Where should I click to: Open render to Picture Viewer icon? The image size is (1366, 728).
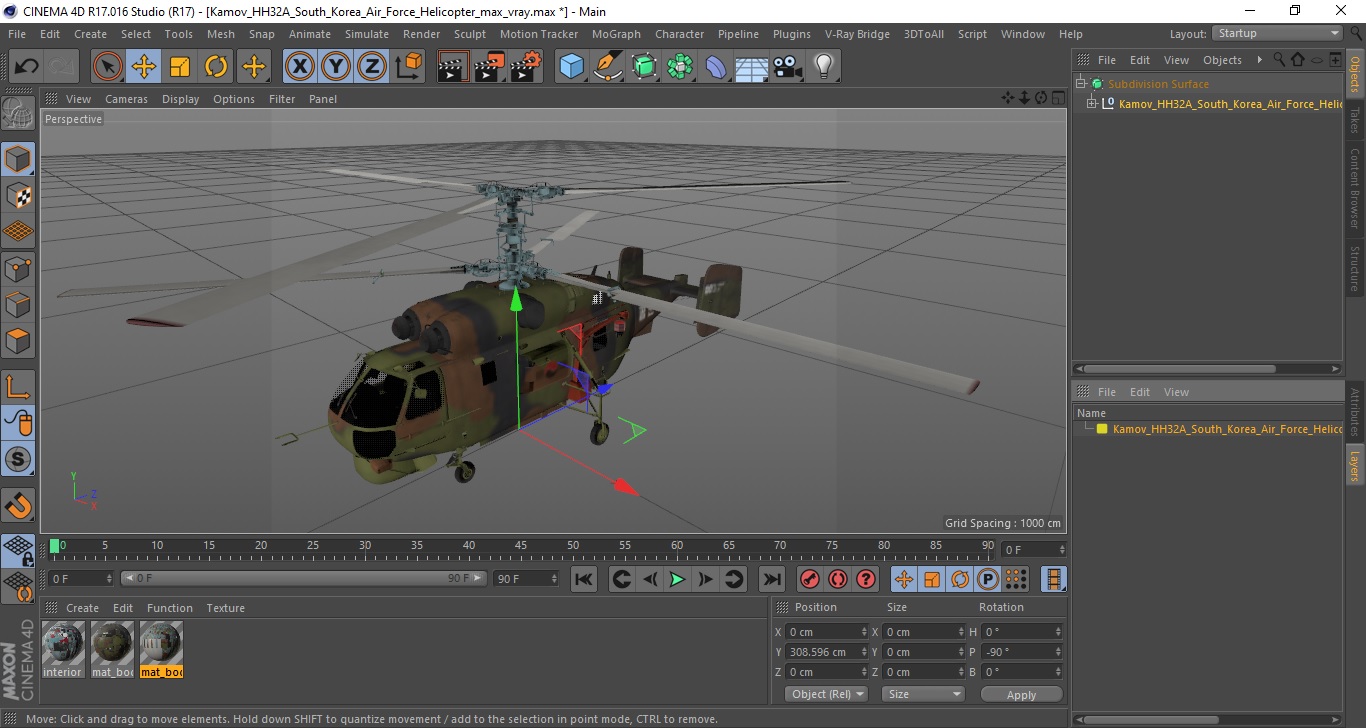coord(489,67)
